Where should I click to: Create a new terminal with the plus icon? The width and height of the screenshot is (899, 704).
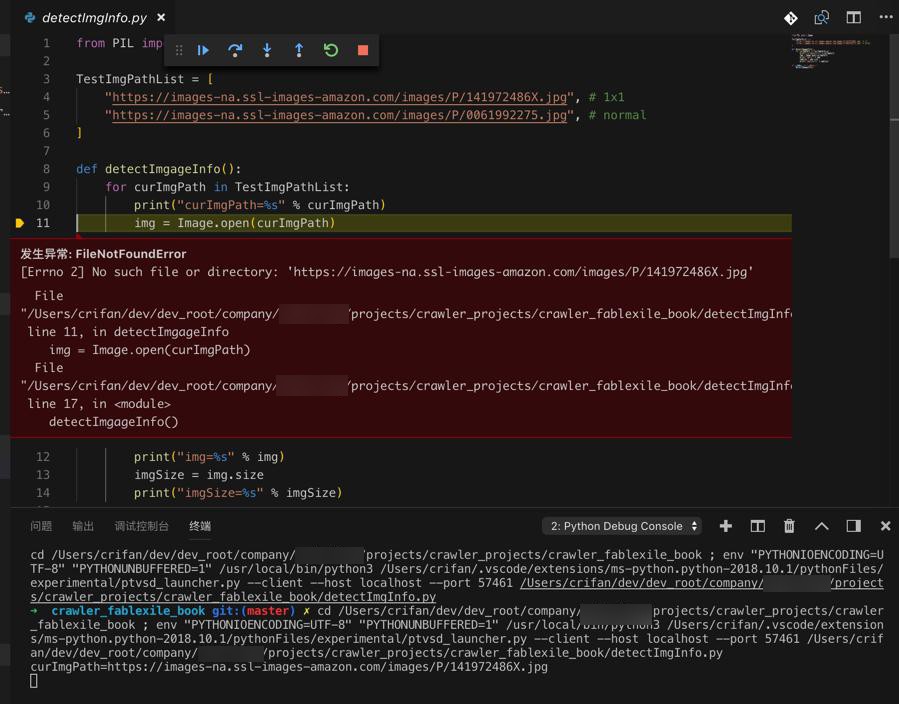(726, 526)
